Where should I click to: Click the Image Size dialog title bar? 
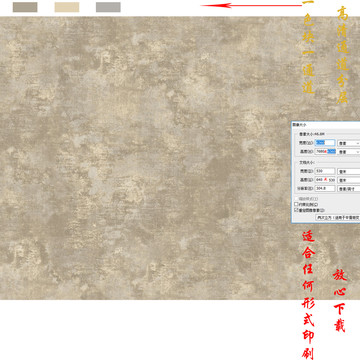(x=326, y=124)
